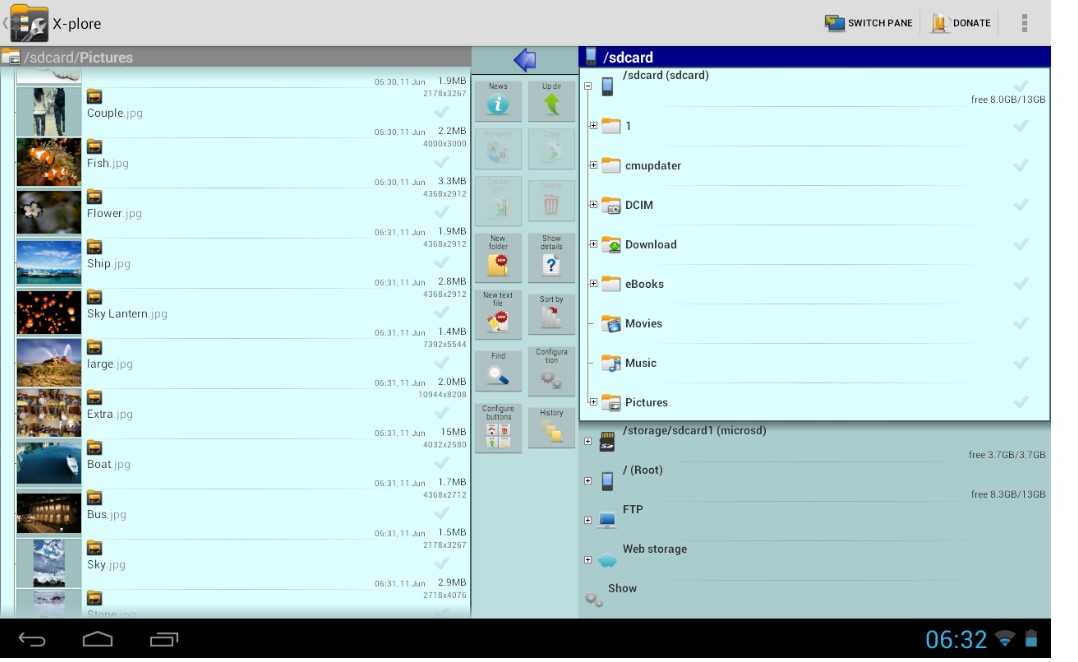The height and width of the screenshot is (662, 1078).
Task: Open the Configure buttons panel
Action: 498,427
